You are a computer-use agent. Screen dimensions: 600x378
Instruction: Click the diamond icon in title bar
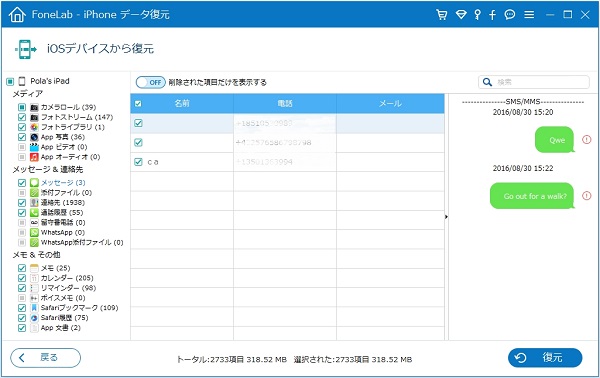(x=461, y=15)
